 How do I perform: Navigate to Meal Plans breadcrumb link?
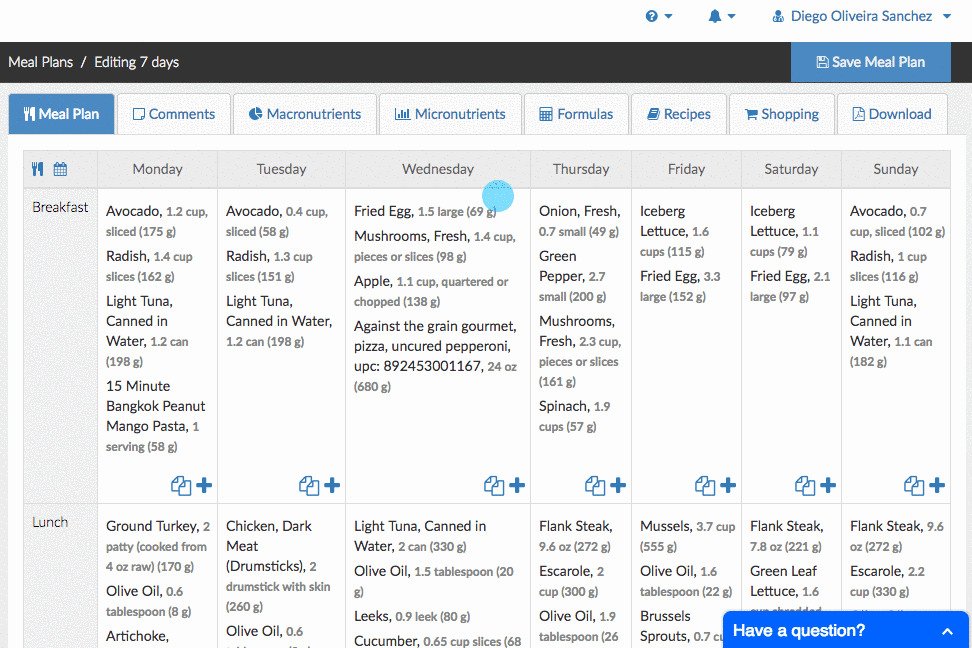coord(41,62)
